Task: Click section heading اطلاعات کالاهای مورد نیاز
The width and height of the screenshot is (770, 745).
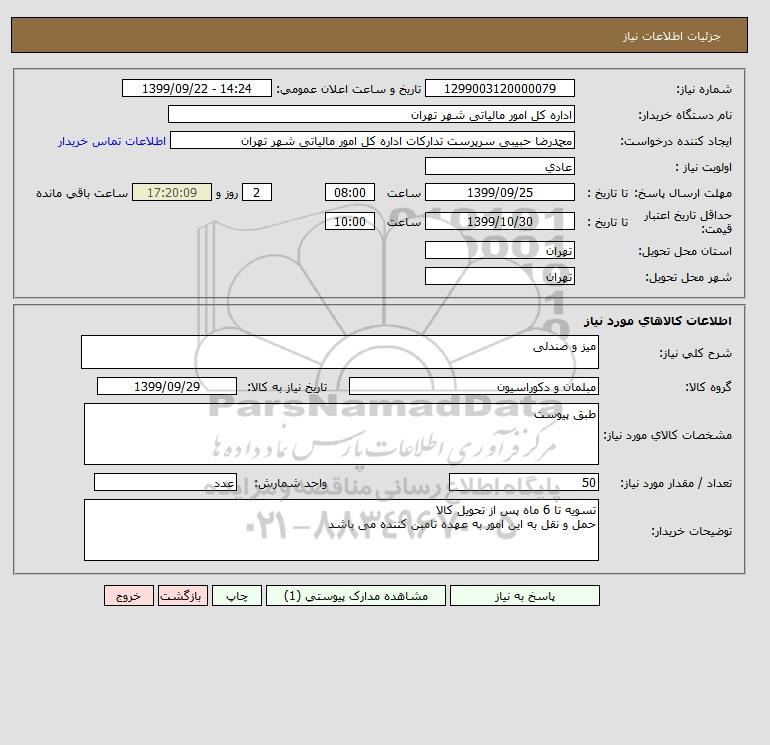Action: (658, 321)
